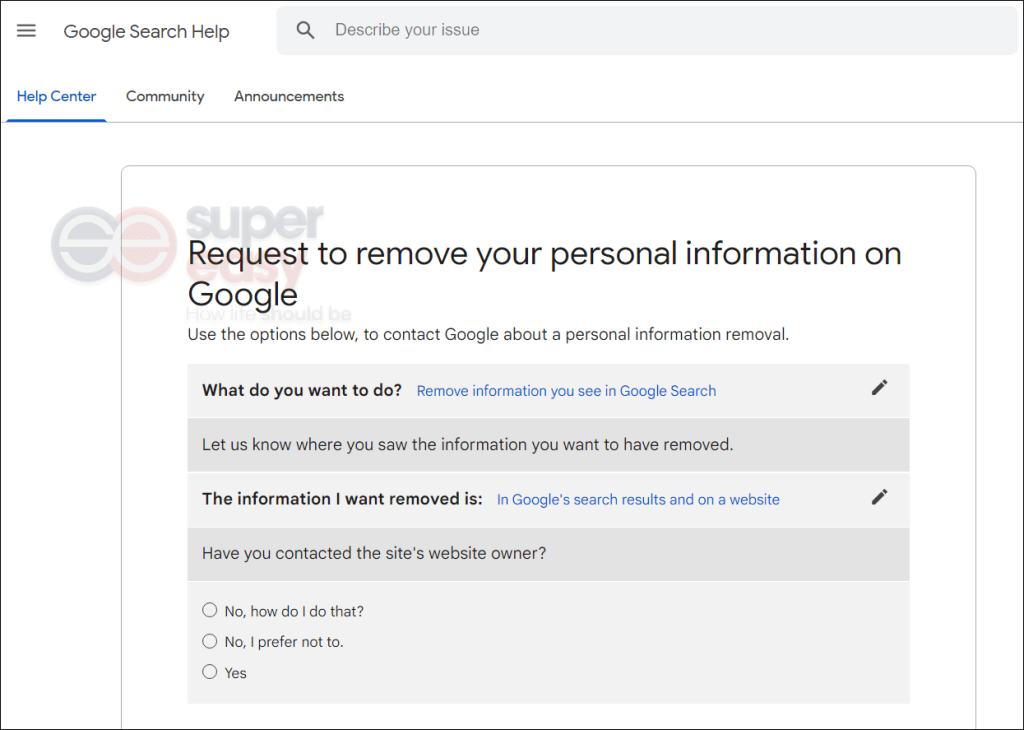Click the 'Let us know where you saw' text
1024x730 pixels.
coord(468,445)
